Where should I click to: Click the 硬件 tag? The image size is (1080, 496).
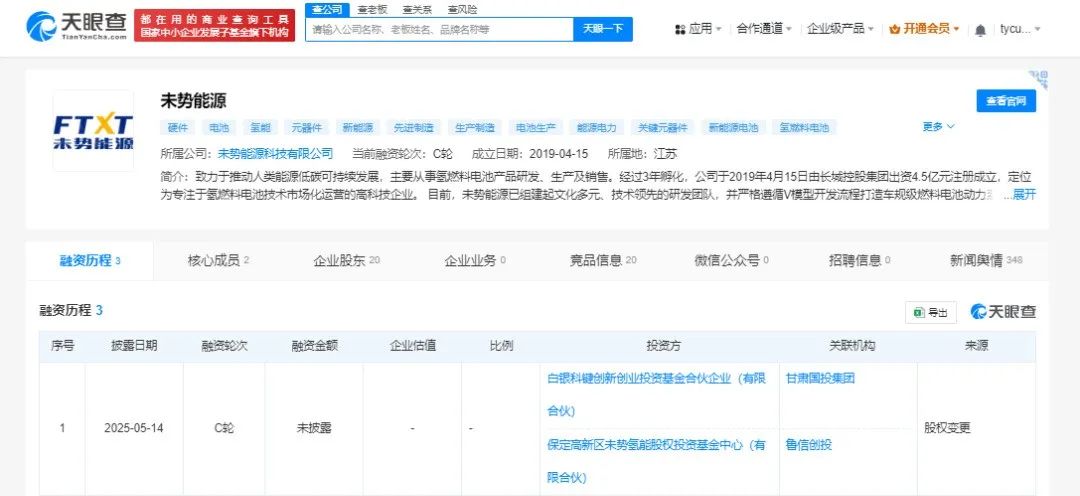pyautogui.click(x=178, y=127)
